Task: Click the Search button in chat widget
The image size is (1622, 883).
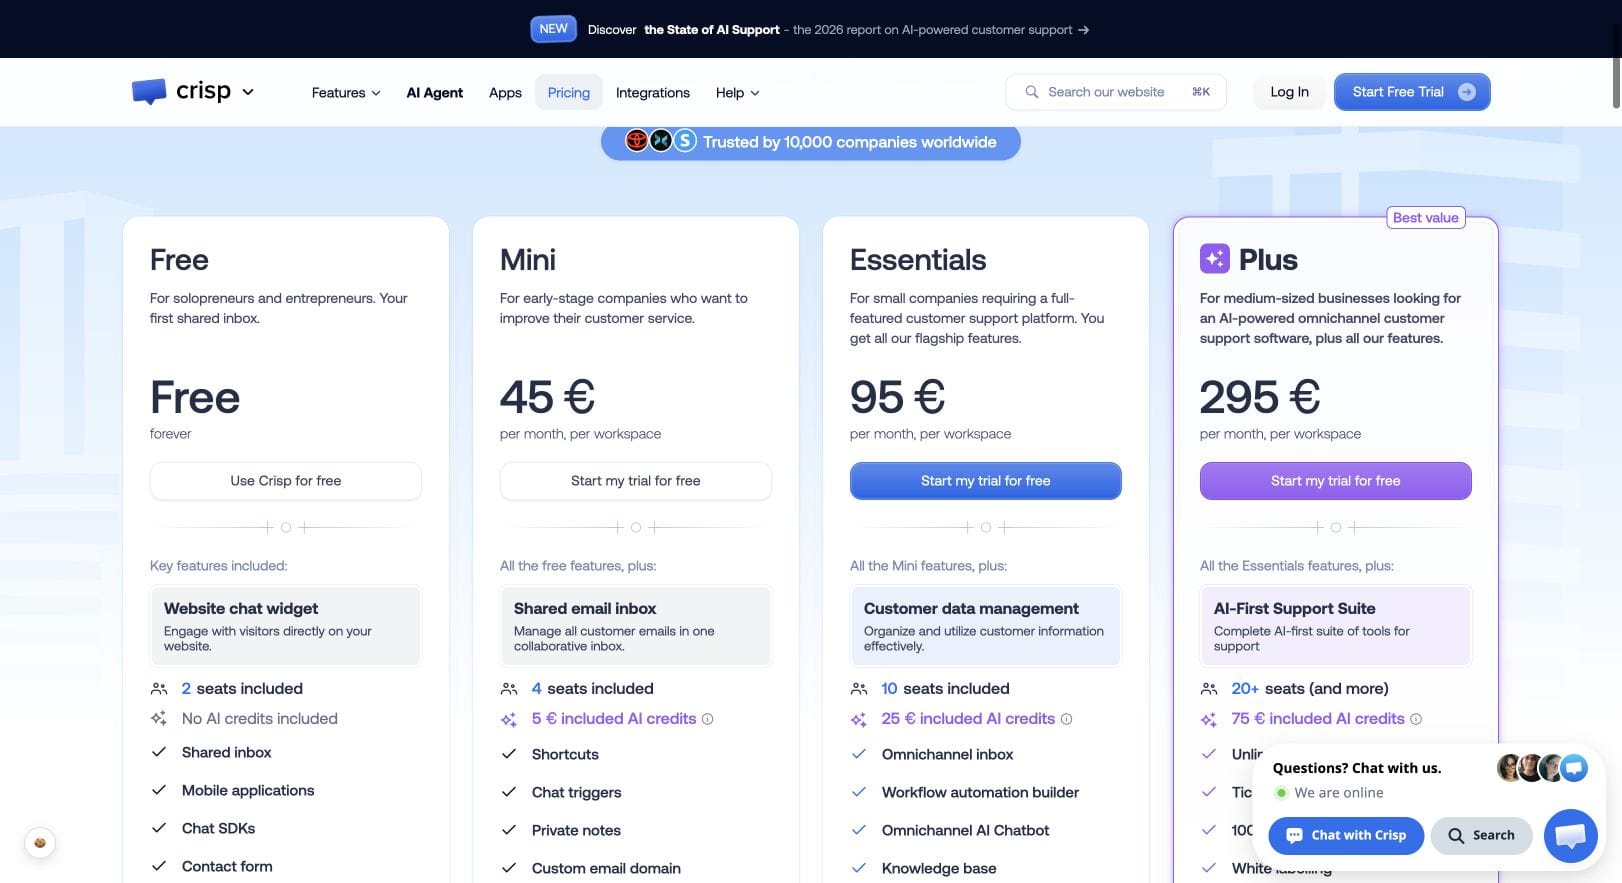Action: pos(1482,835)
